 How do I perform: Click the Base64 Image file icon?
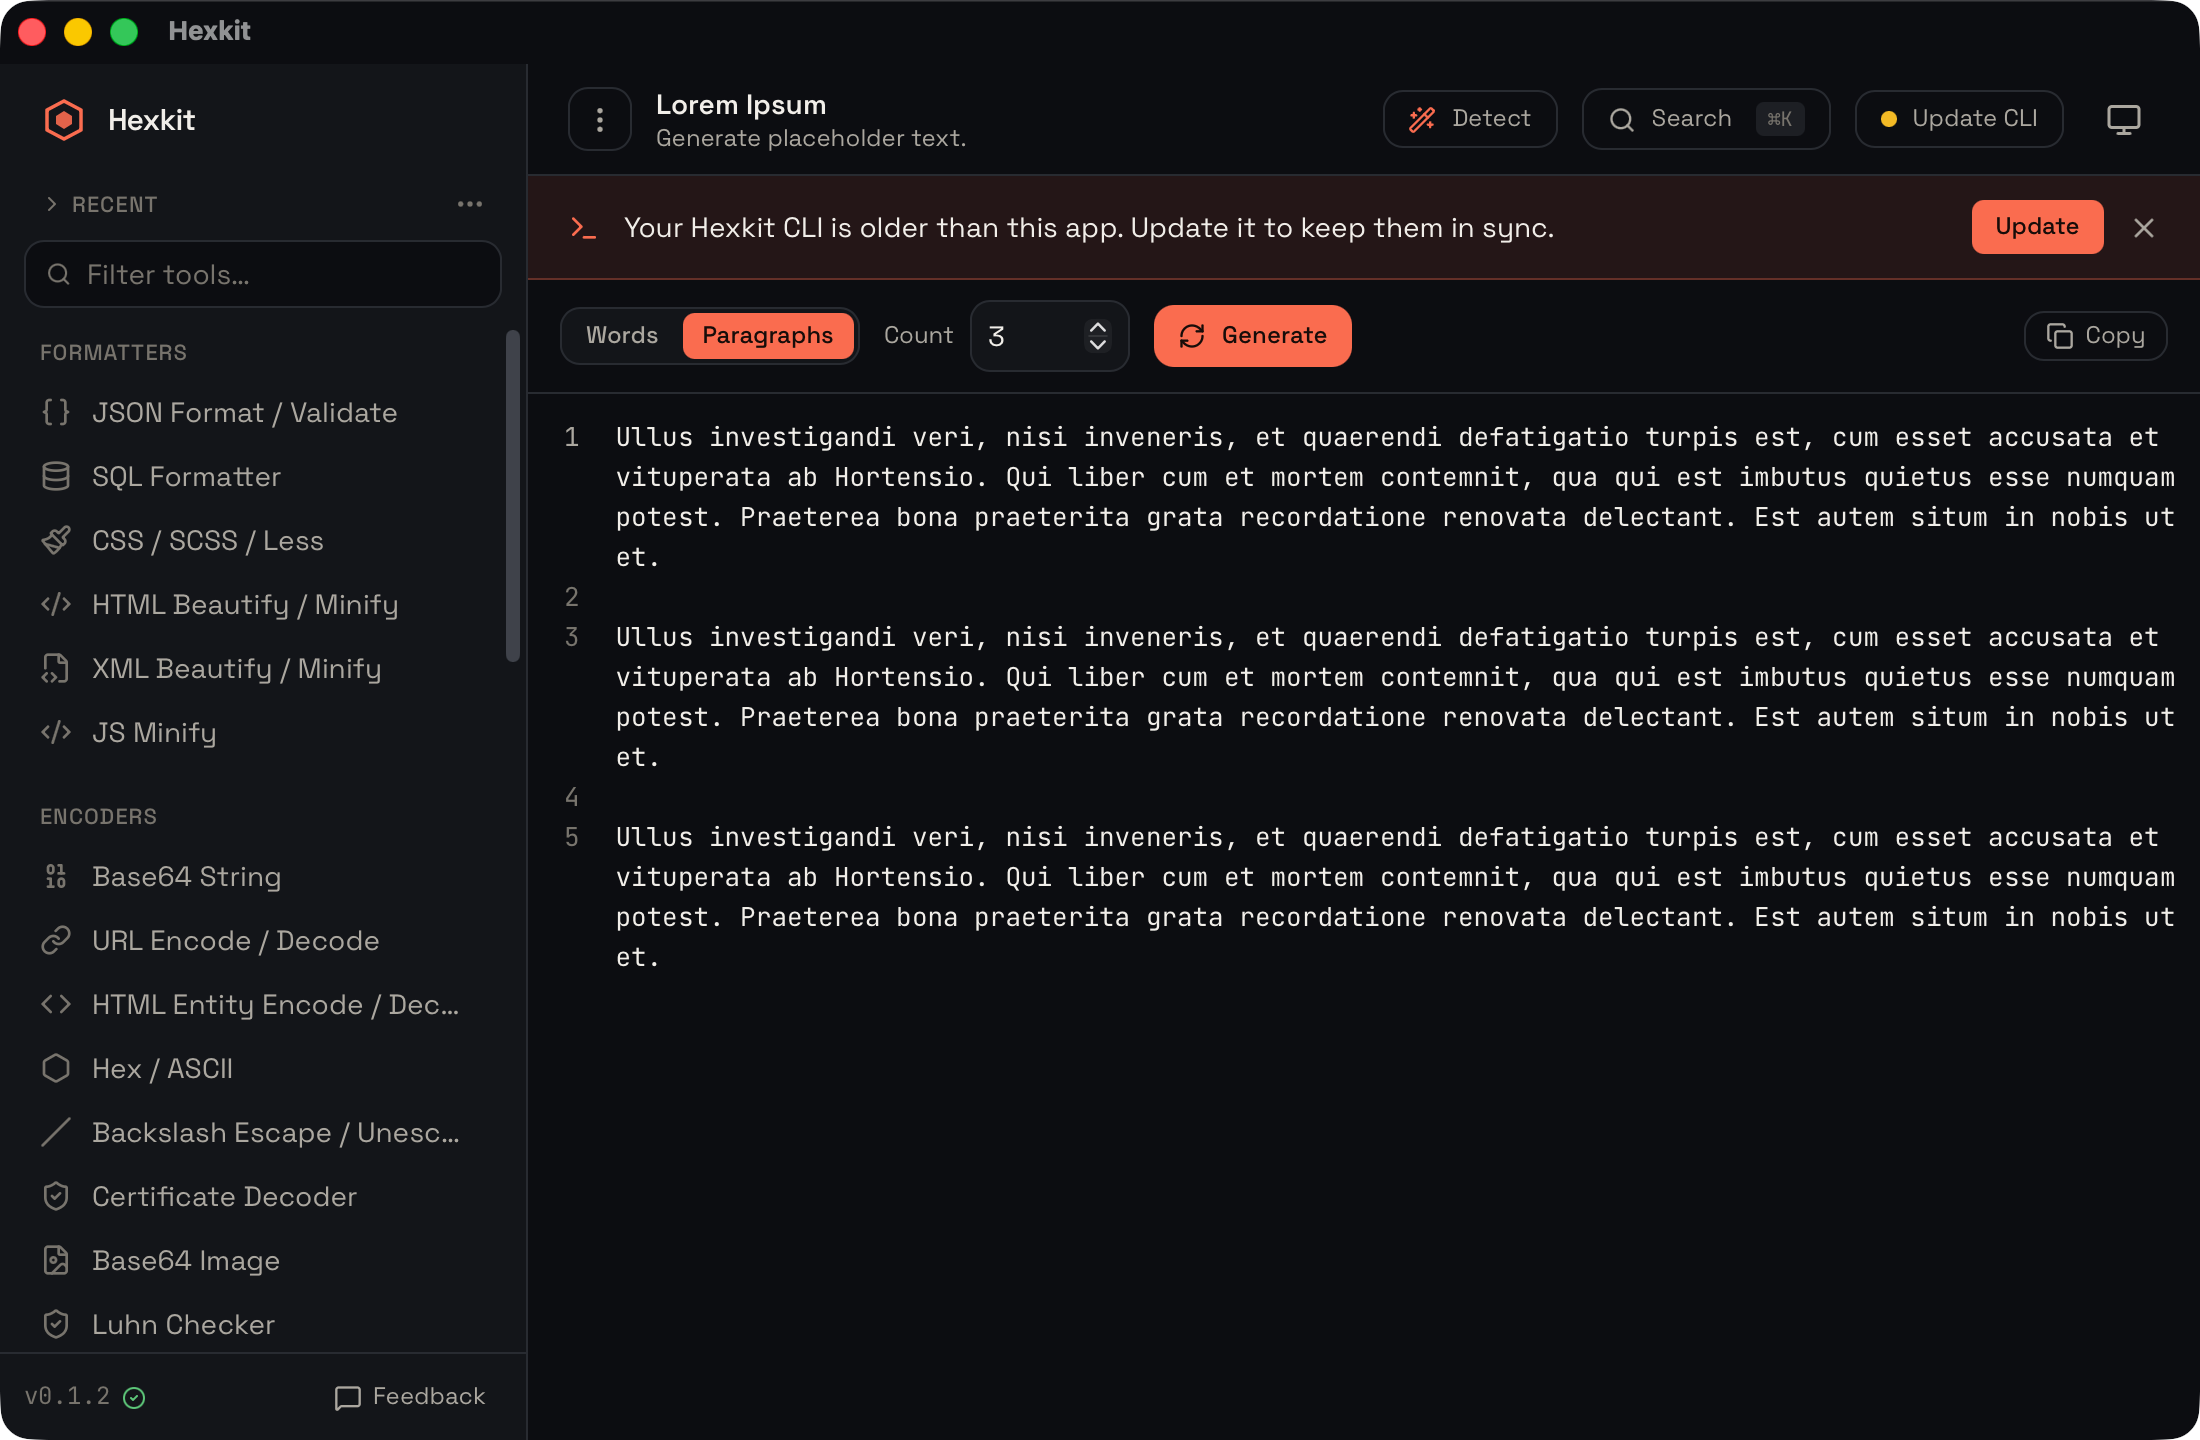[x=56, y=1260]
